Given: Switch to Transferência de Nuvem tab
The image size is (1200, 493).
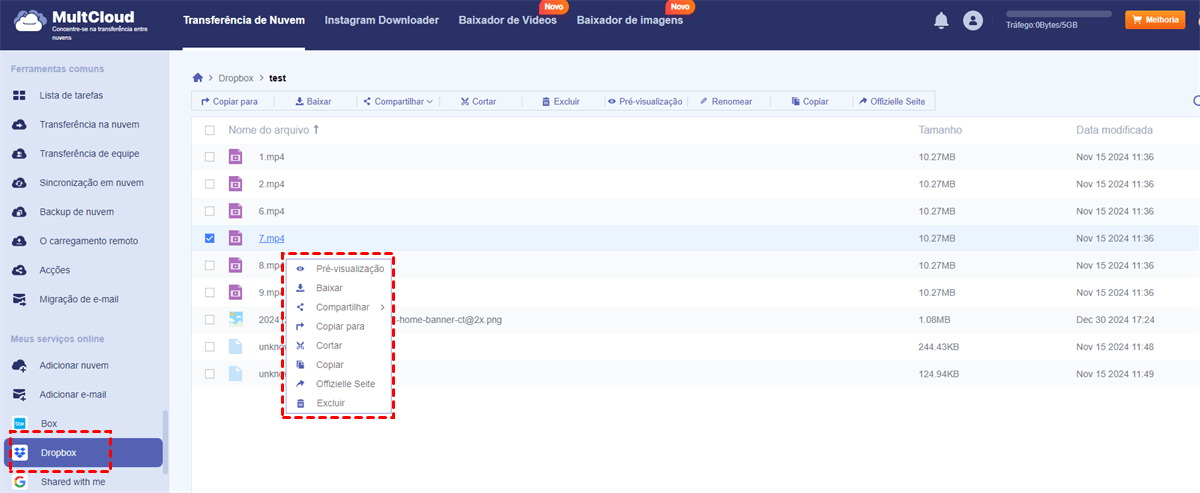Looking at the screenshot, I should tap(245, 20).
